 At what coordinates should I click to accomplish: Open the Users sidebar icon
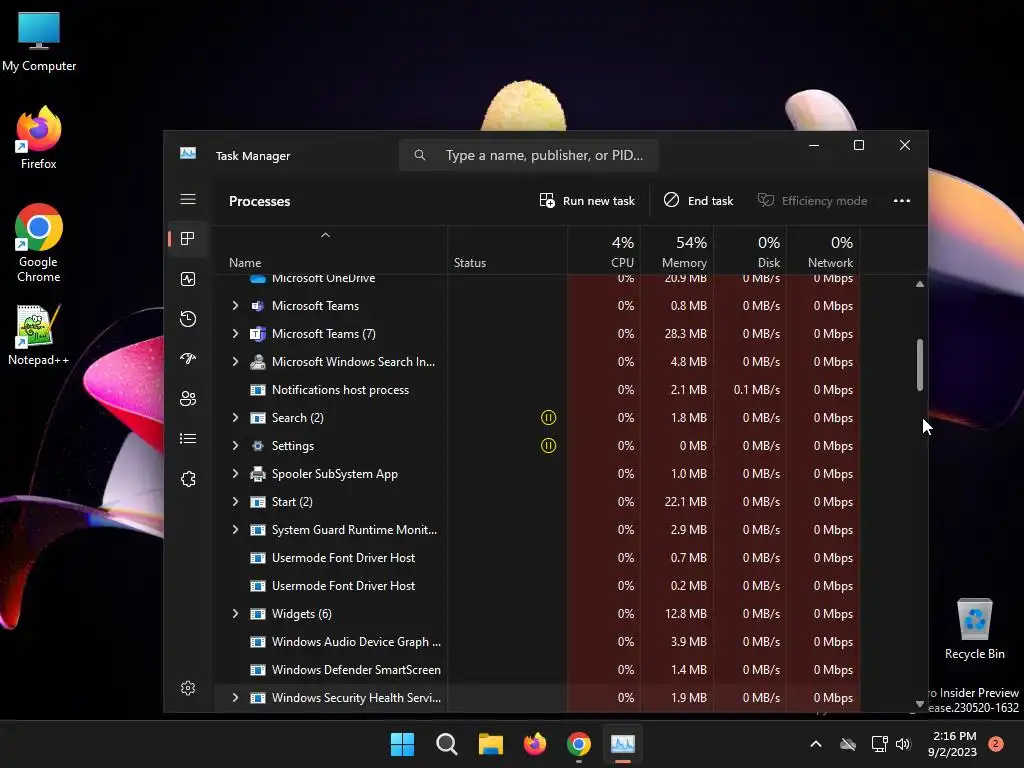pyautogui.click(x=188, y=398)
